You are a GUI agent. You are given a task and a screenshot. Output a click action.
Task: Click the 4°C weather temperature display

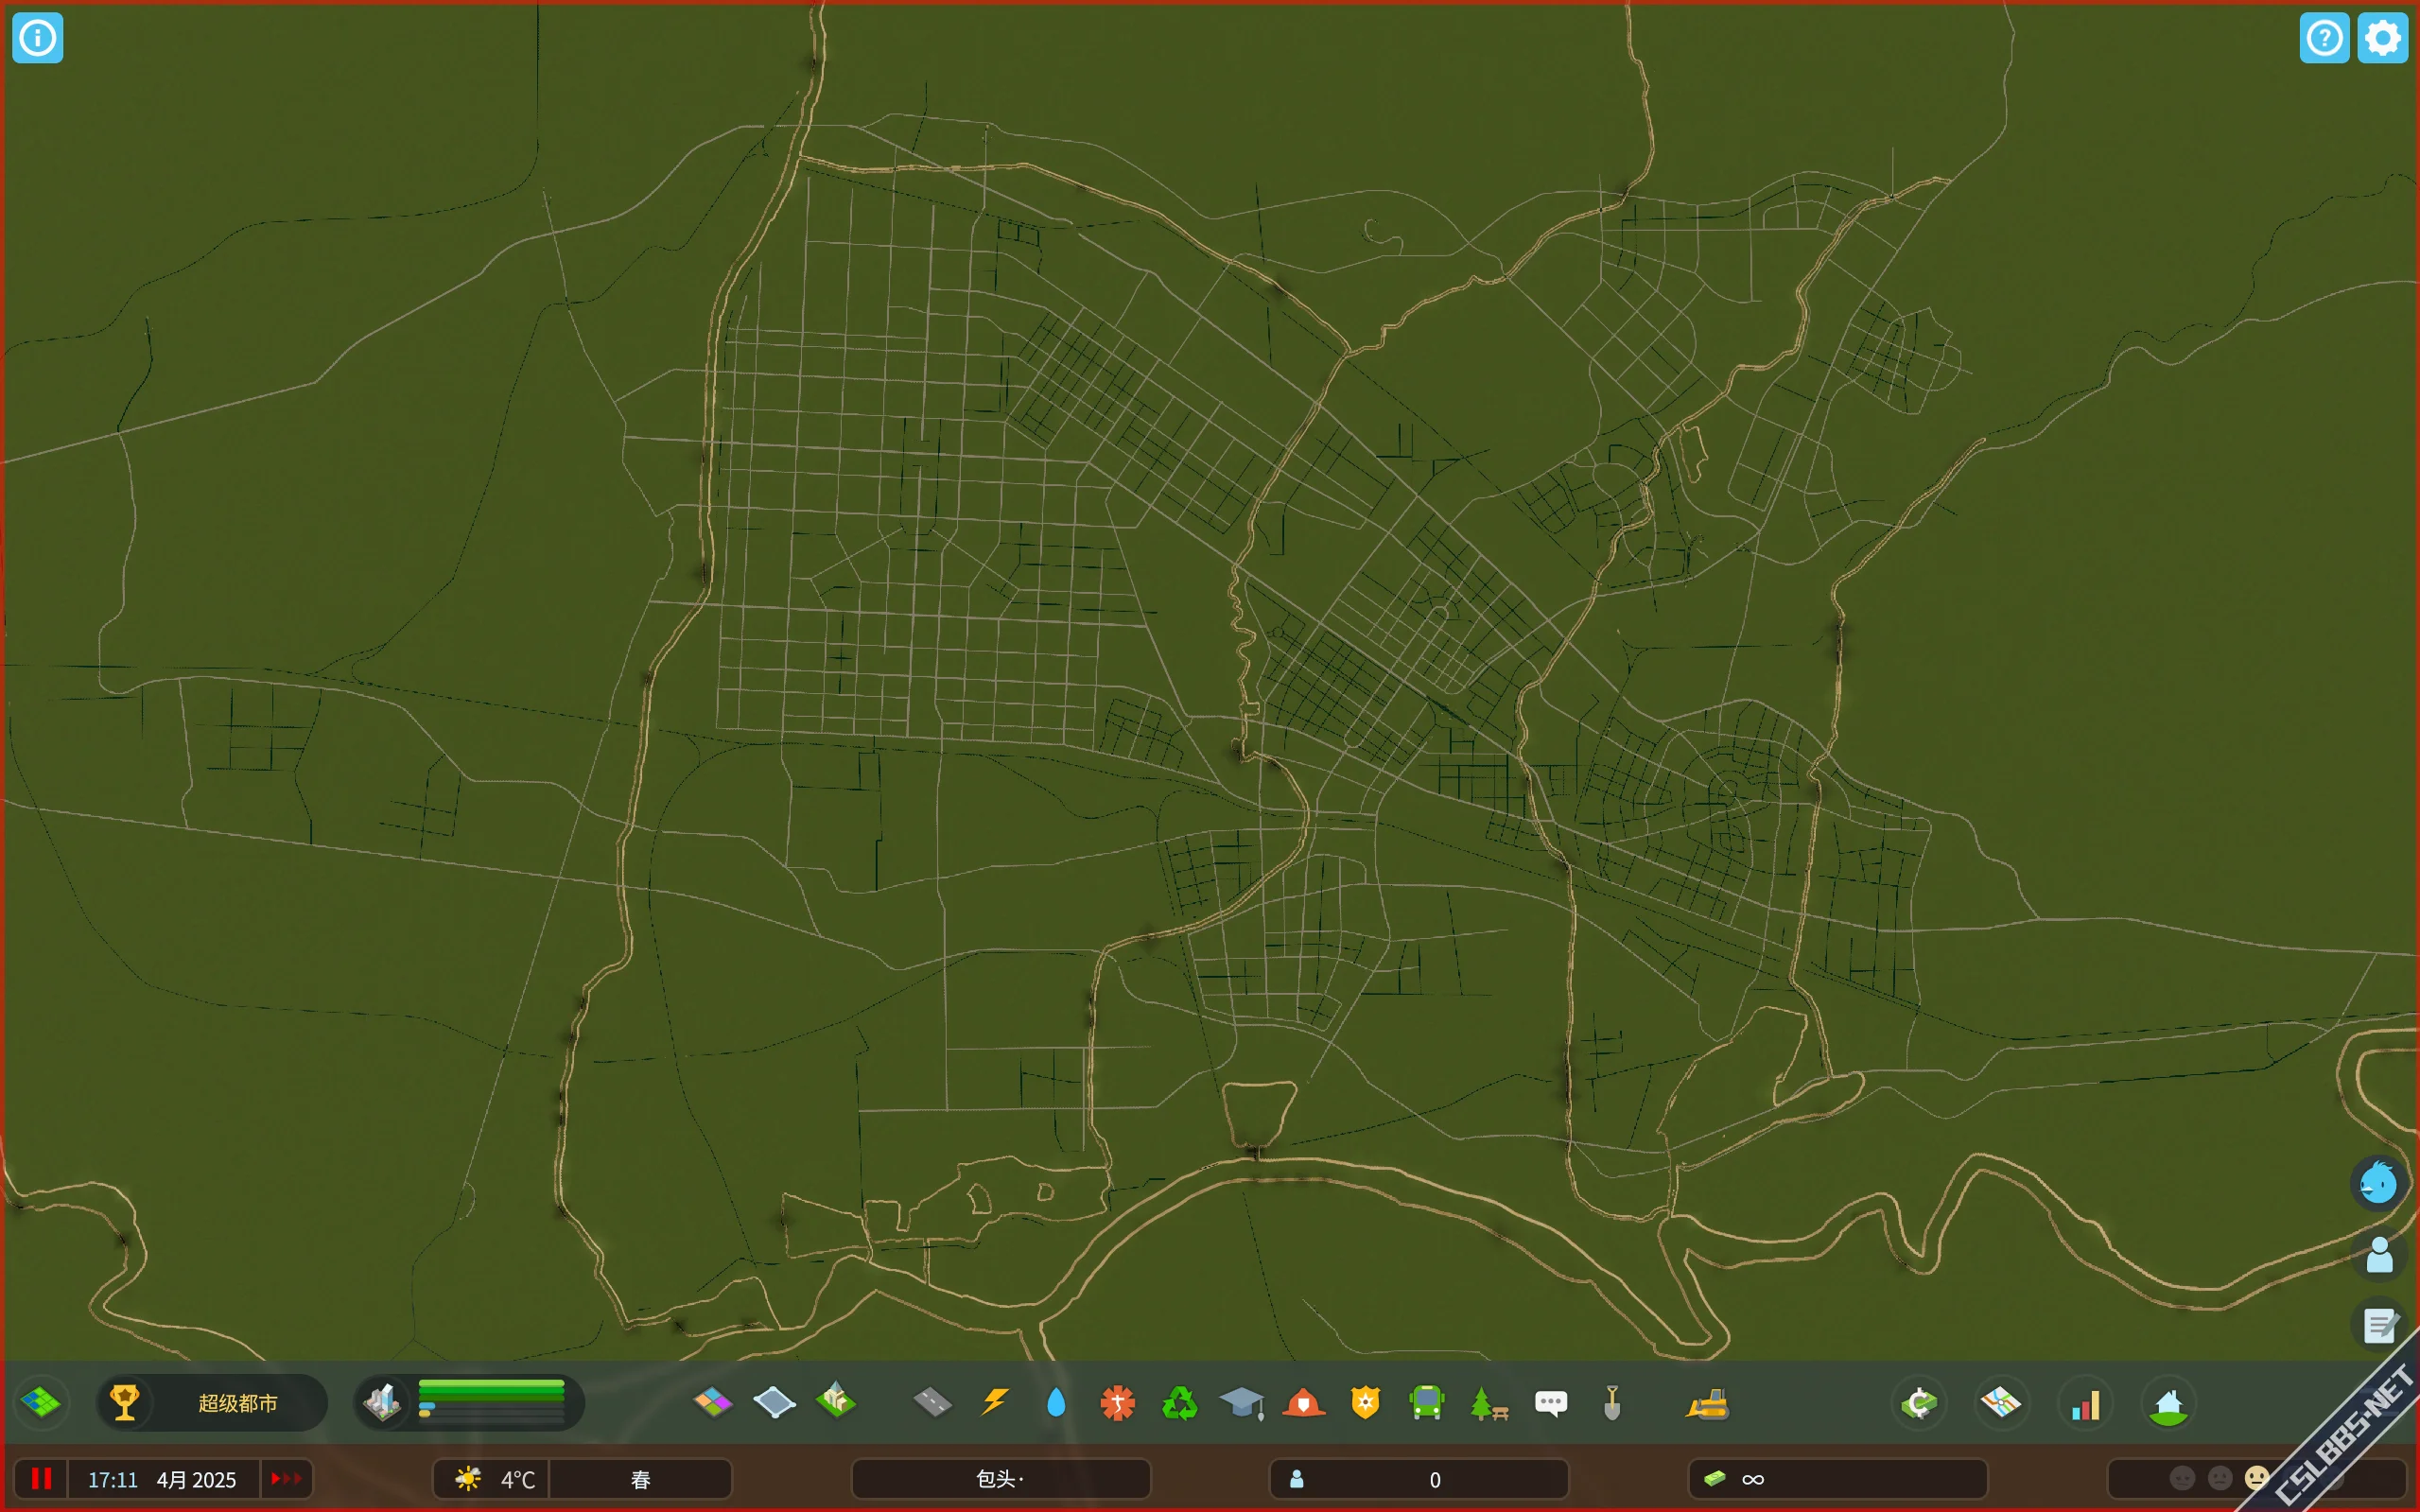[491, 1479]
